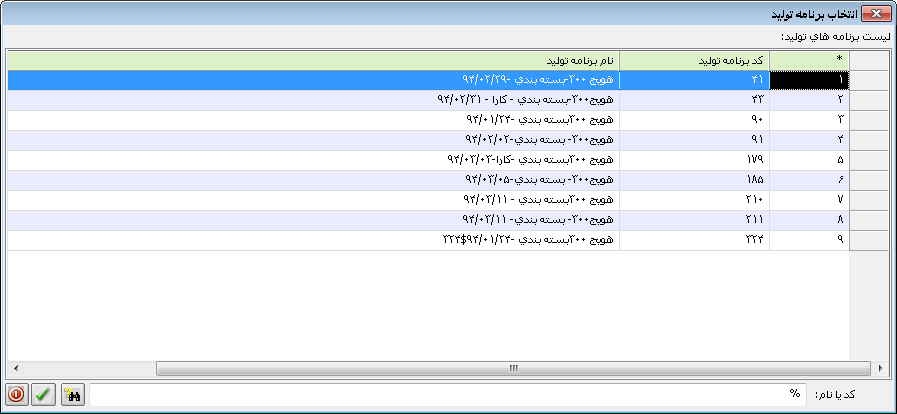Select row with production code ۲۲۴
The width and height of the screenshot is (897, 414).
(x=694, y=240)
